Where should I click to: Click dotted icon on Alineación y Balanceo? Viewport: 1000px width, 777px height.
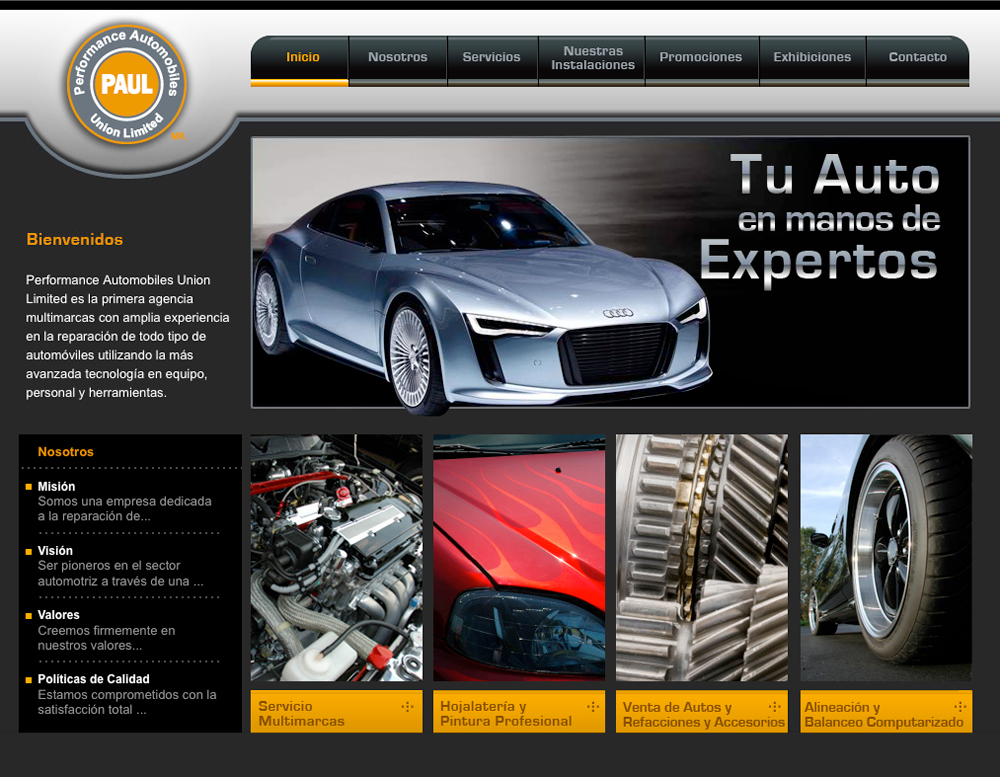pyautogui.click(x=960, y=706)
